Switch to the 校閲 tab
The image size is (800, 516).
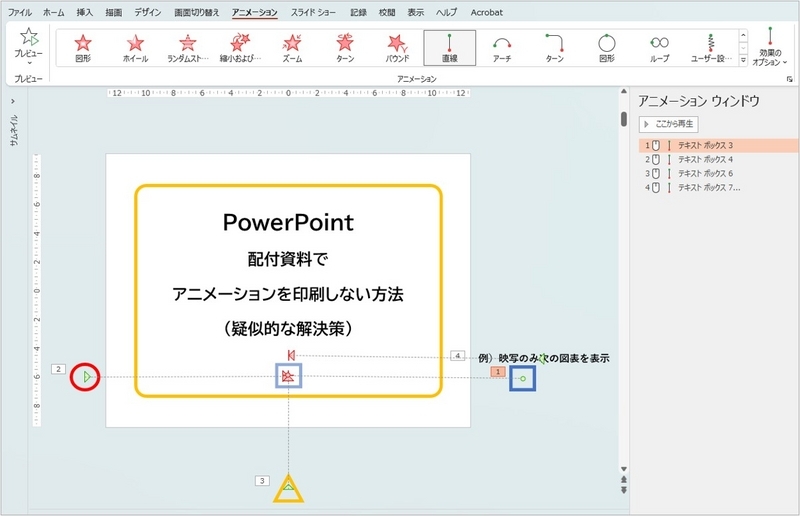click(x=387, y=12)
